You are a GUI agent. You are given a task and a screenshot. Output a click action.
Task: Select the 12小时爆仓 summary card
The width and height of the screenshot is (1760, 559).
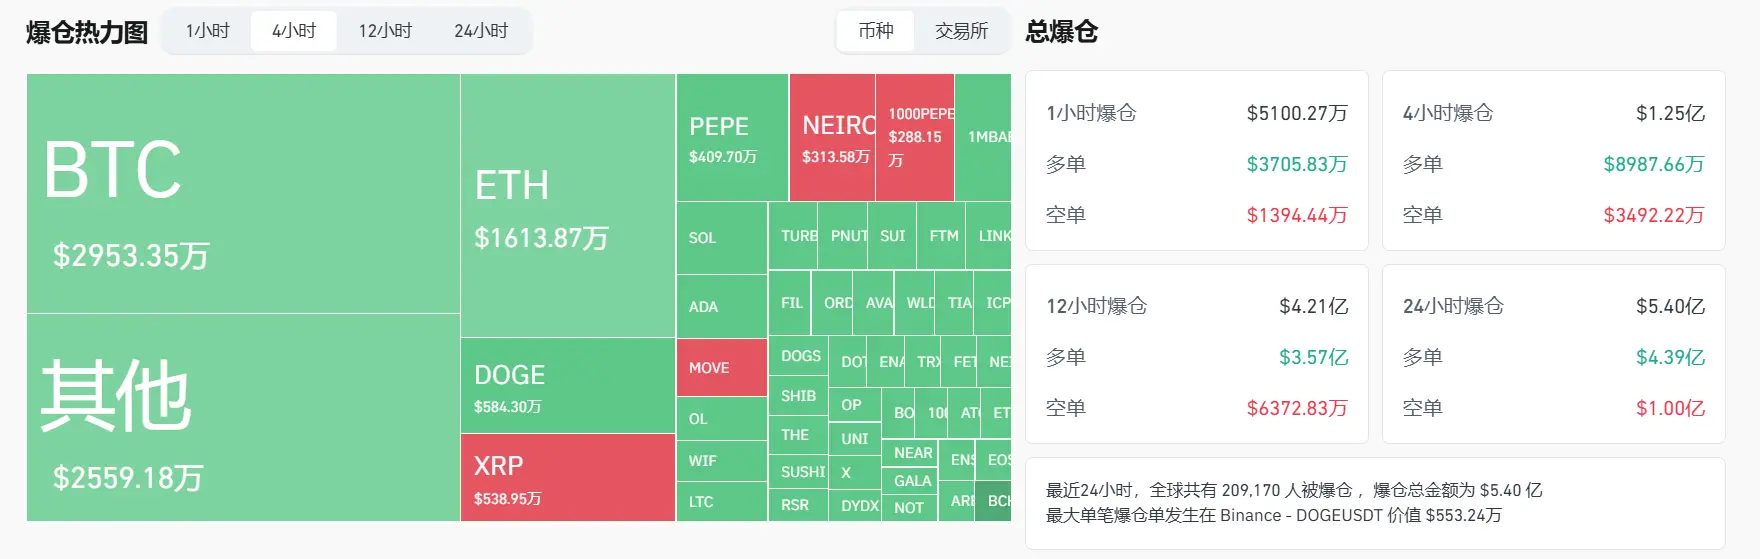tap(1196, 354)
